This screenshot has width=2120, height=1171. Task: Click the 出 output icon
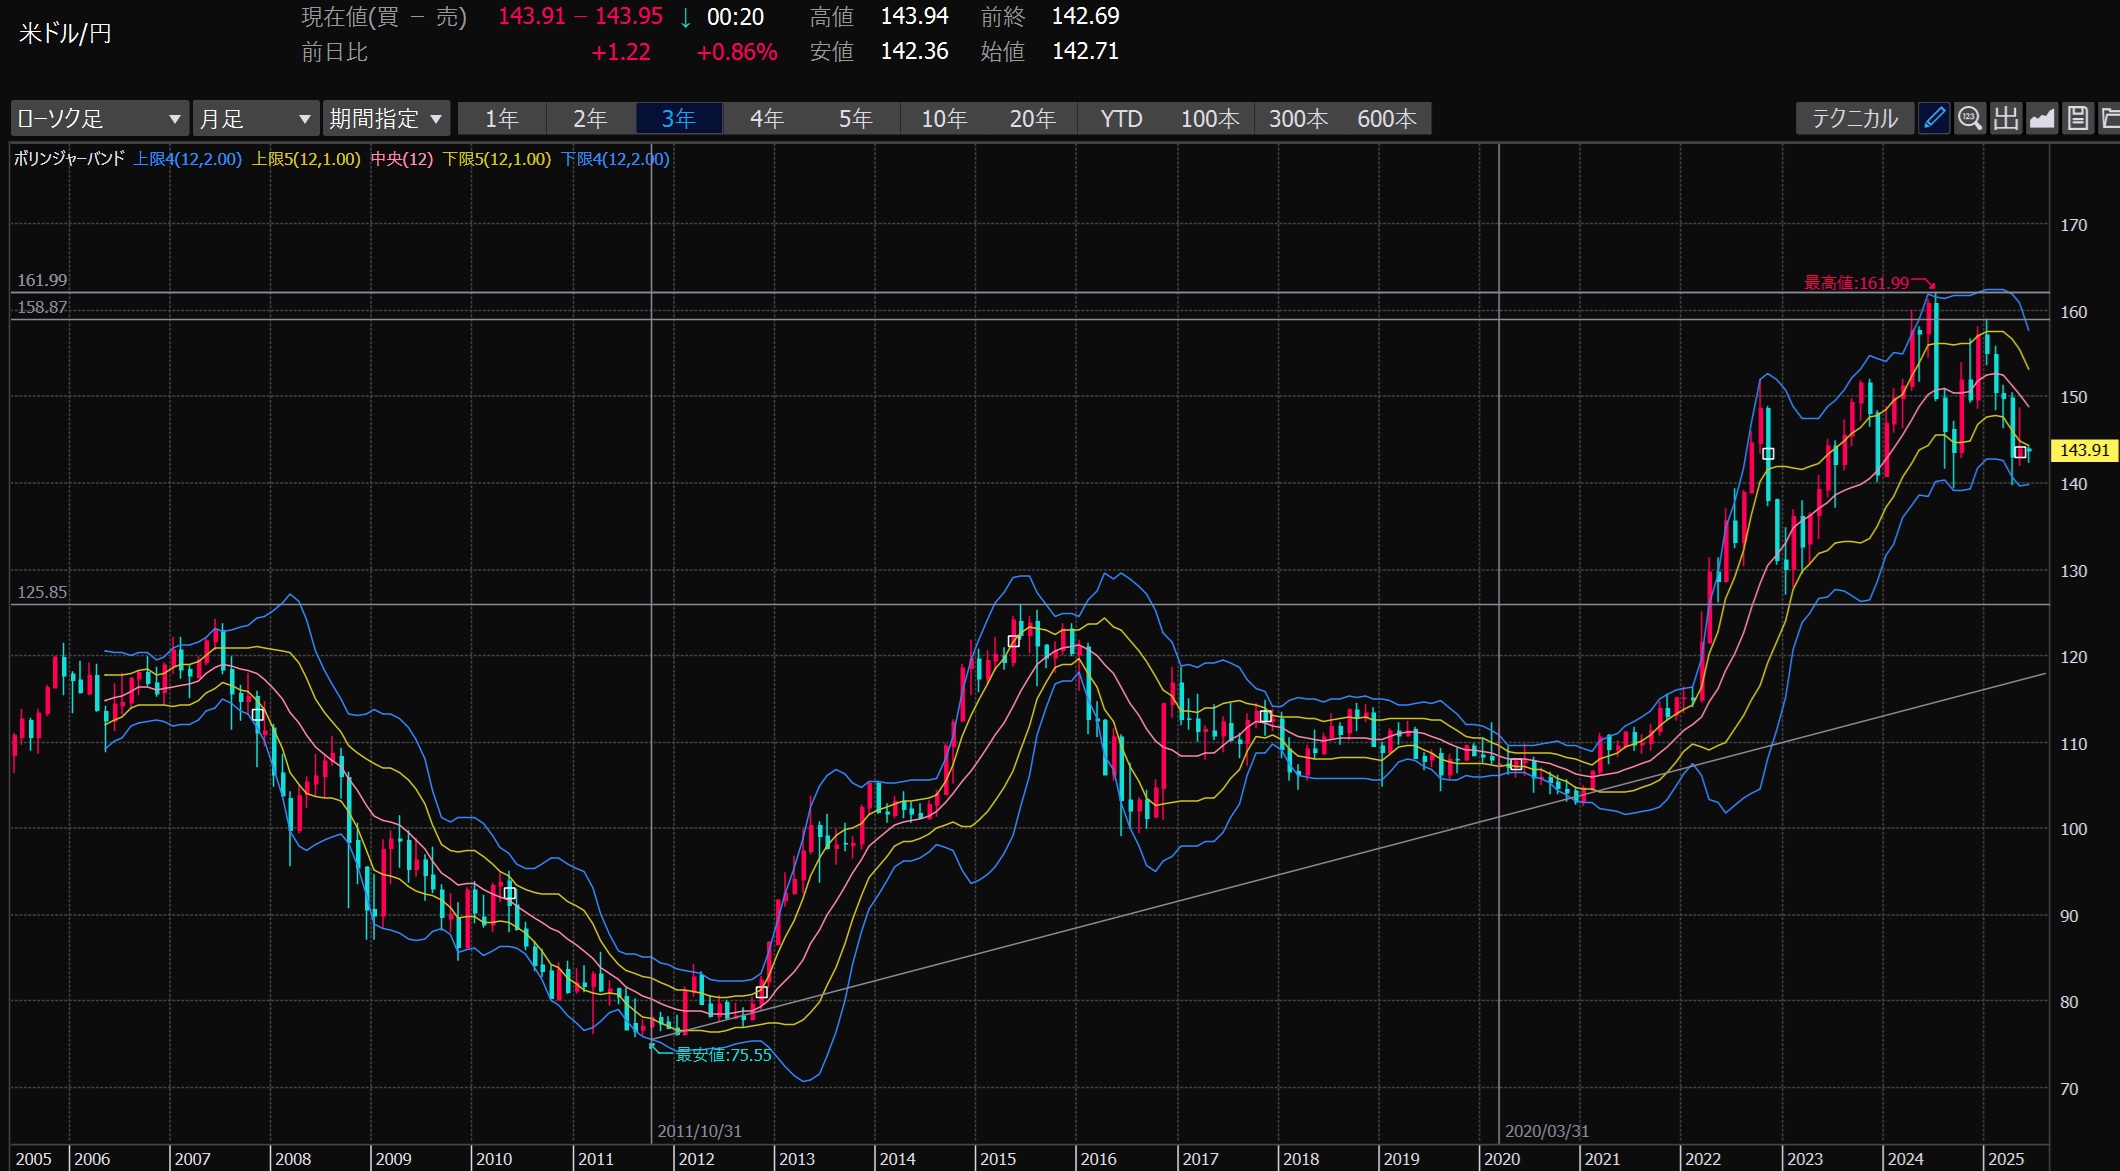[2006, 118]
